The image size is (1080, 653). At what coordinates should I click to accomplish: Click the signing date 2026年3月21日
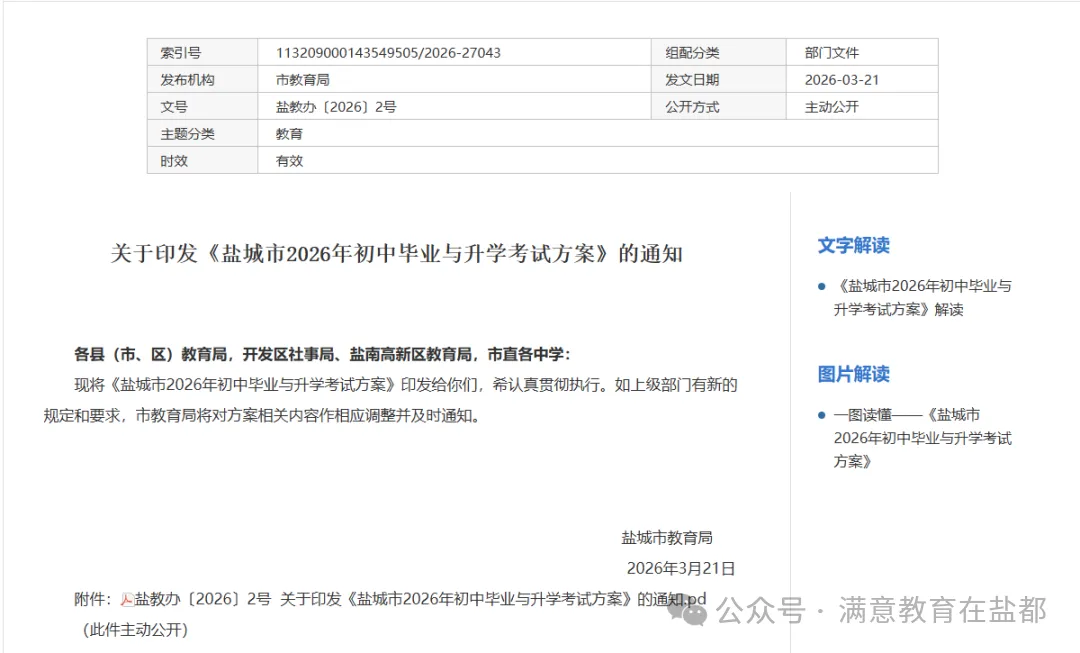click(x=681, y=568)
